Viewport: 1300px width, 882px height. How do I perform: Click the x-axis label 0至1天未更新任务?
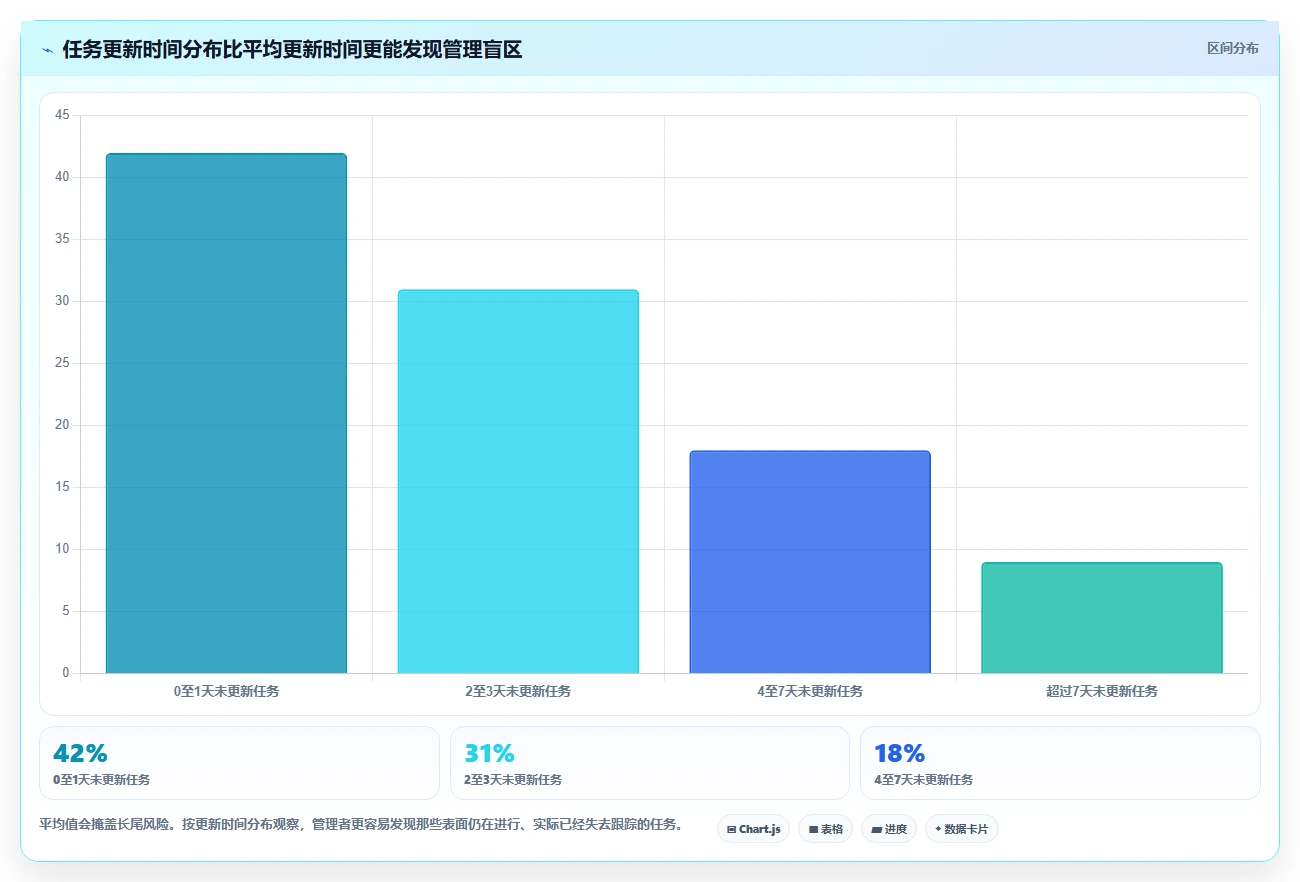pyautogui.click(x=226, y=691)
